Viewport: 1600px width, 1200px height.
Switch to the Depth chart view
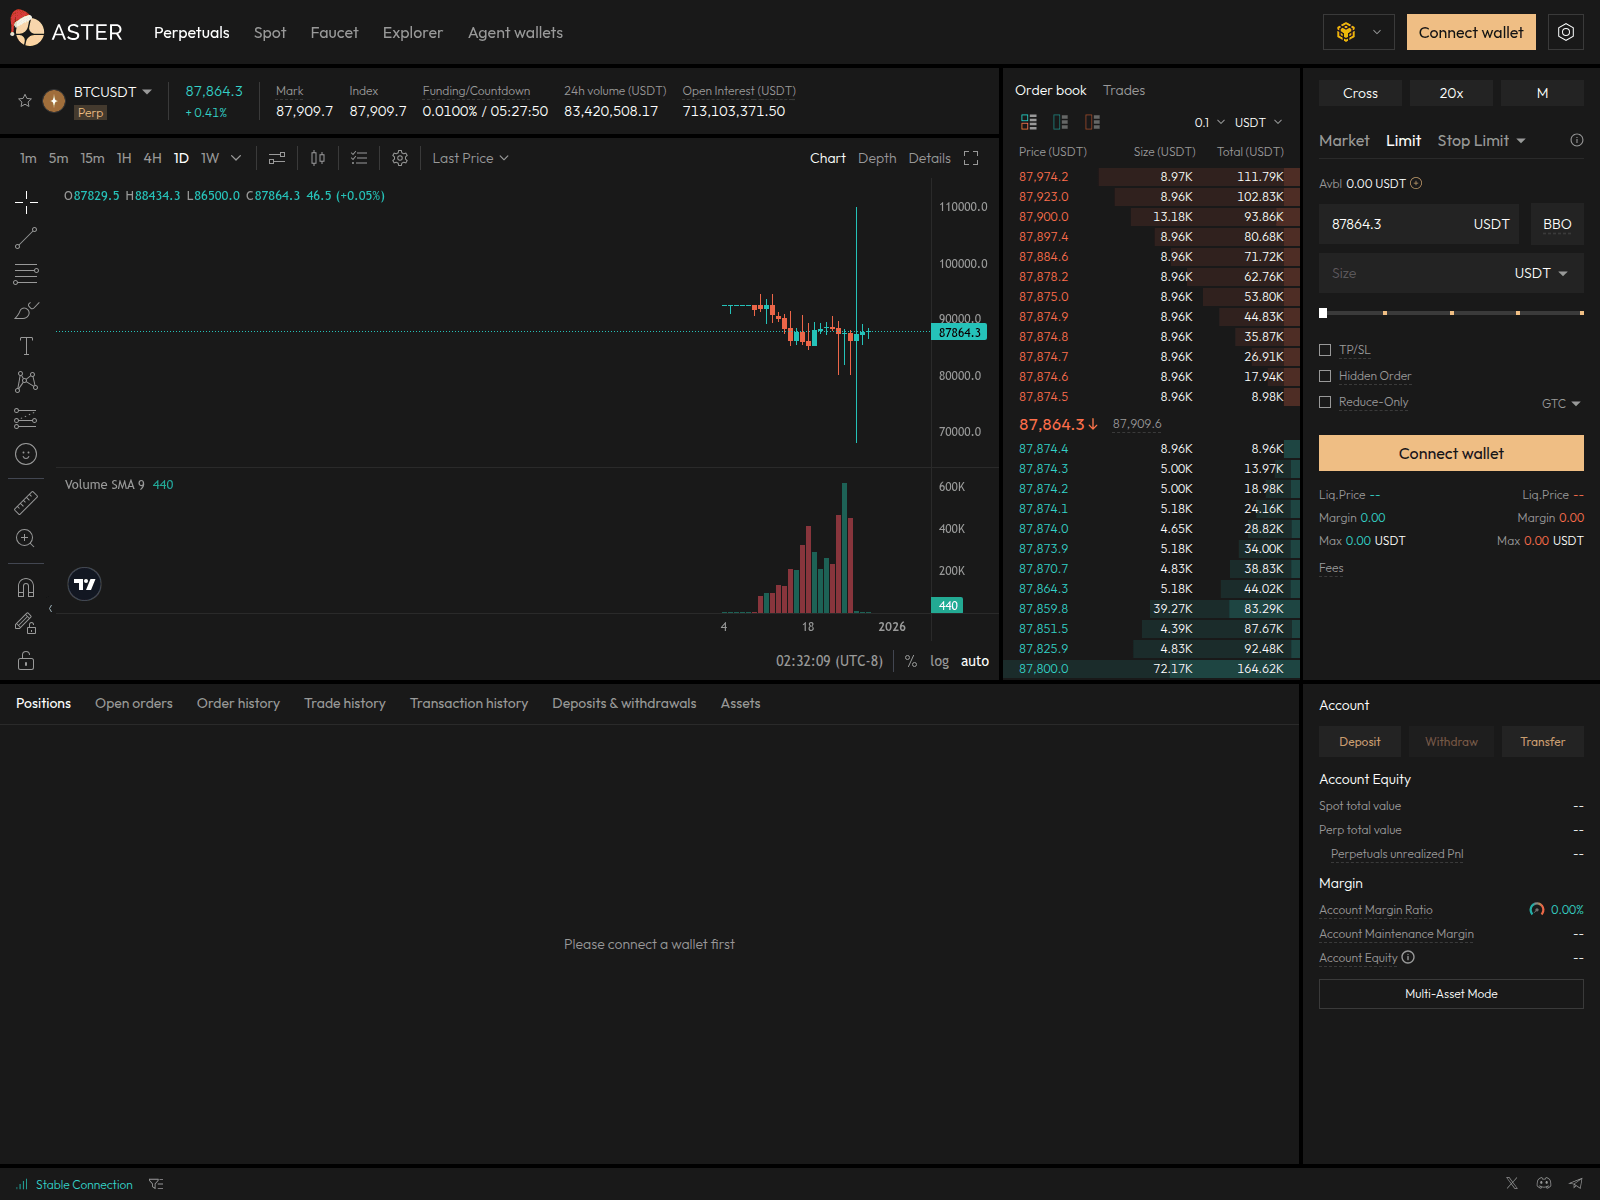pos(877,158)
